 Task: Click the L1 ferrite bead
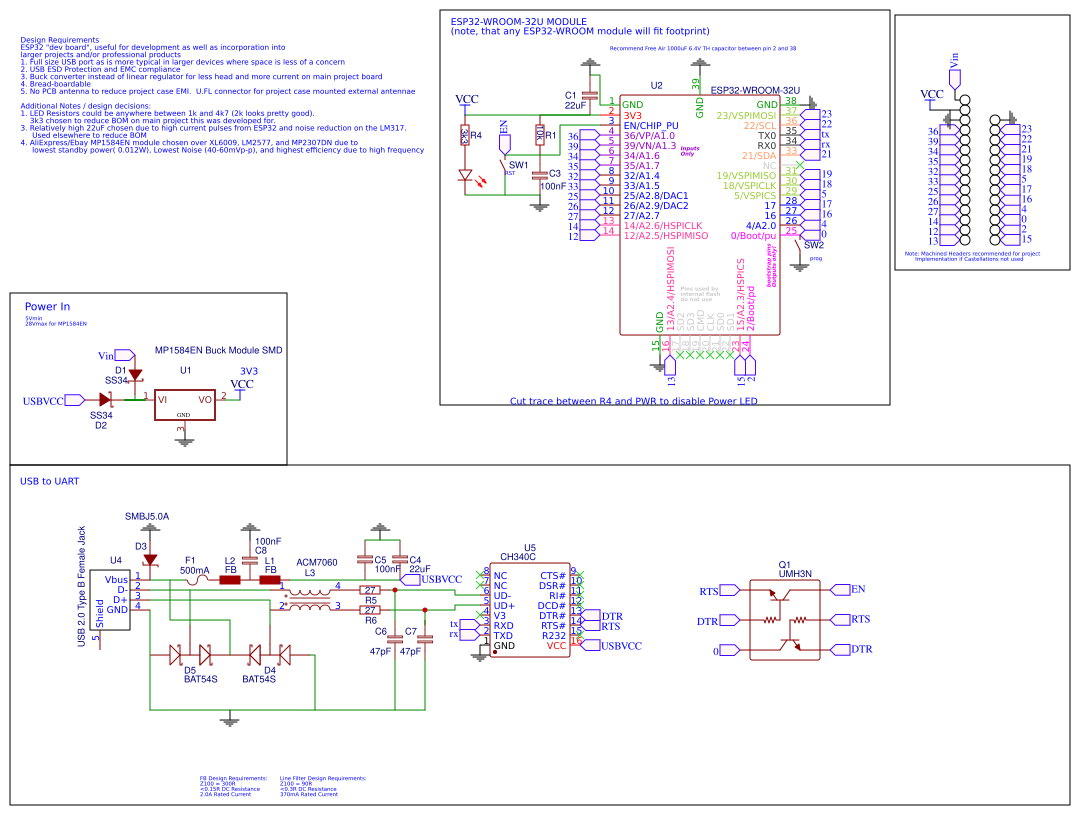click(x=269, y=580)
